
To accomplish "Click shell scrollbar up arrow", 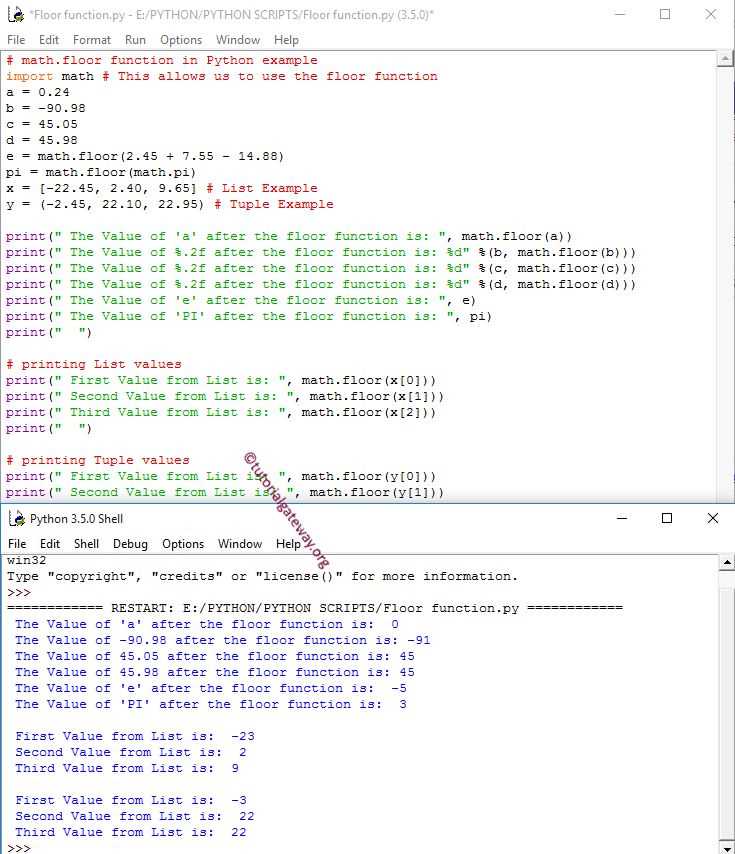I will click(726, 563).
